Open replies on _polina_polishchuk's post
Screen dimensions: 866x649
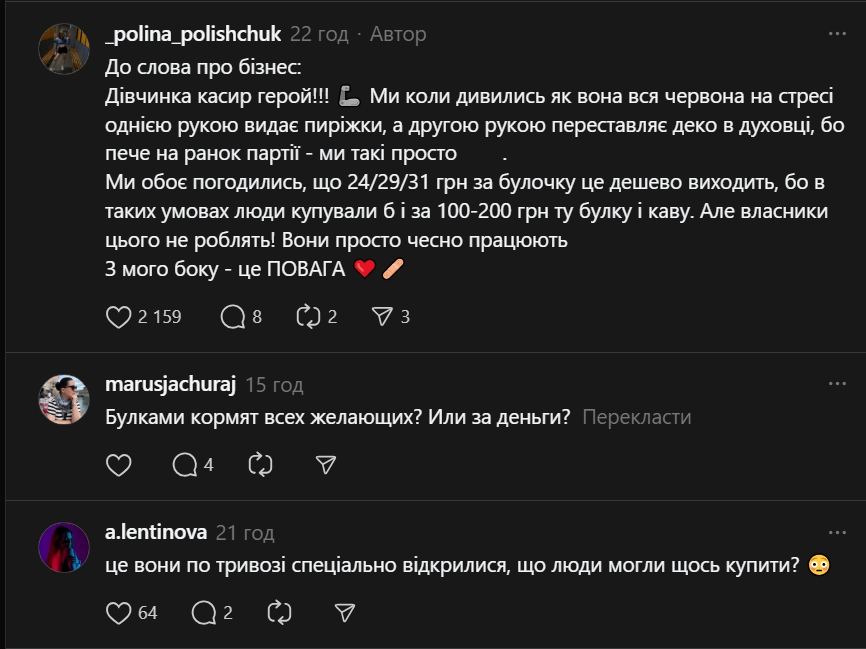(232, 317)
